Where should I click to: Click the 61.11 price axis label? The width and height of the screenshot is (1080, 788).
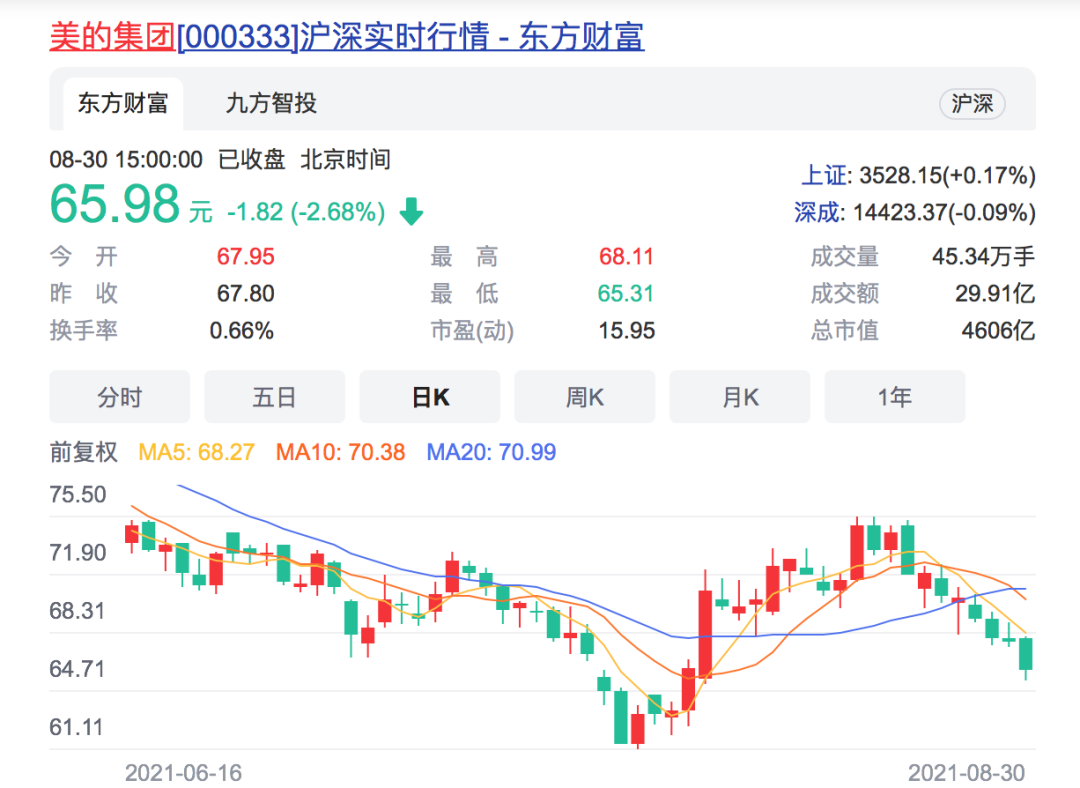(x=76, y=727)
